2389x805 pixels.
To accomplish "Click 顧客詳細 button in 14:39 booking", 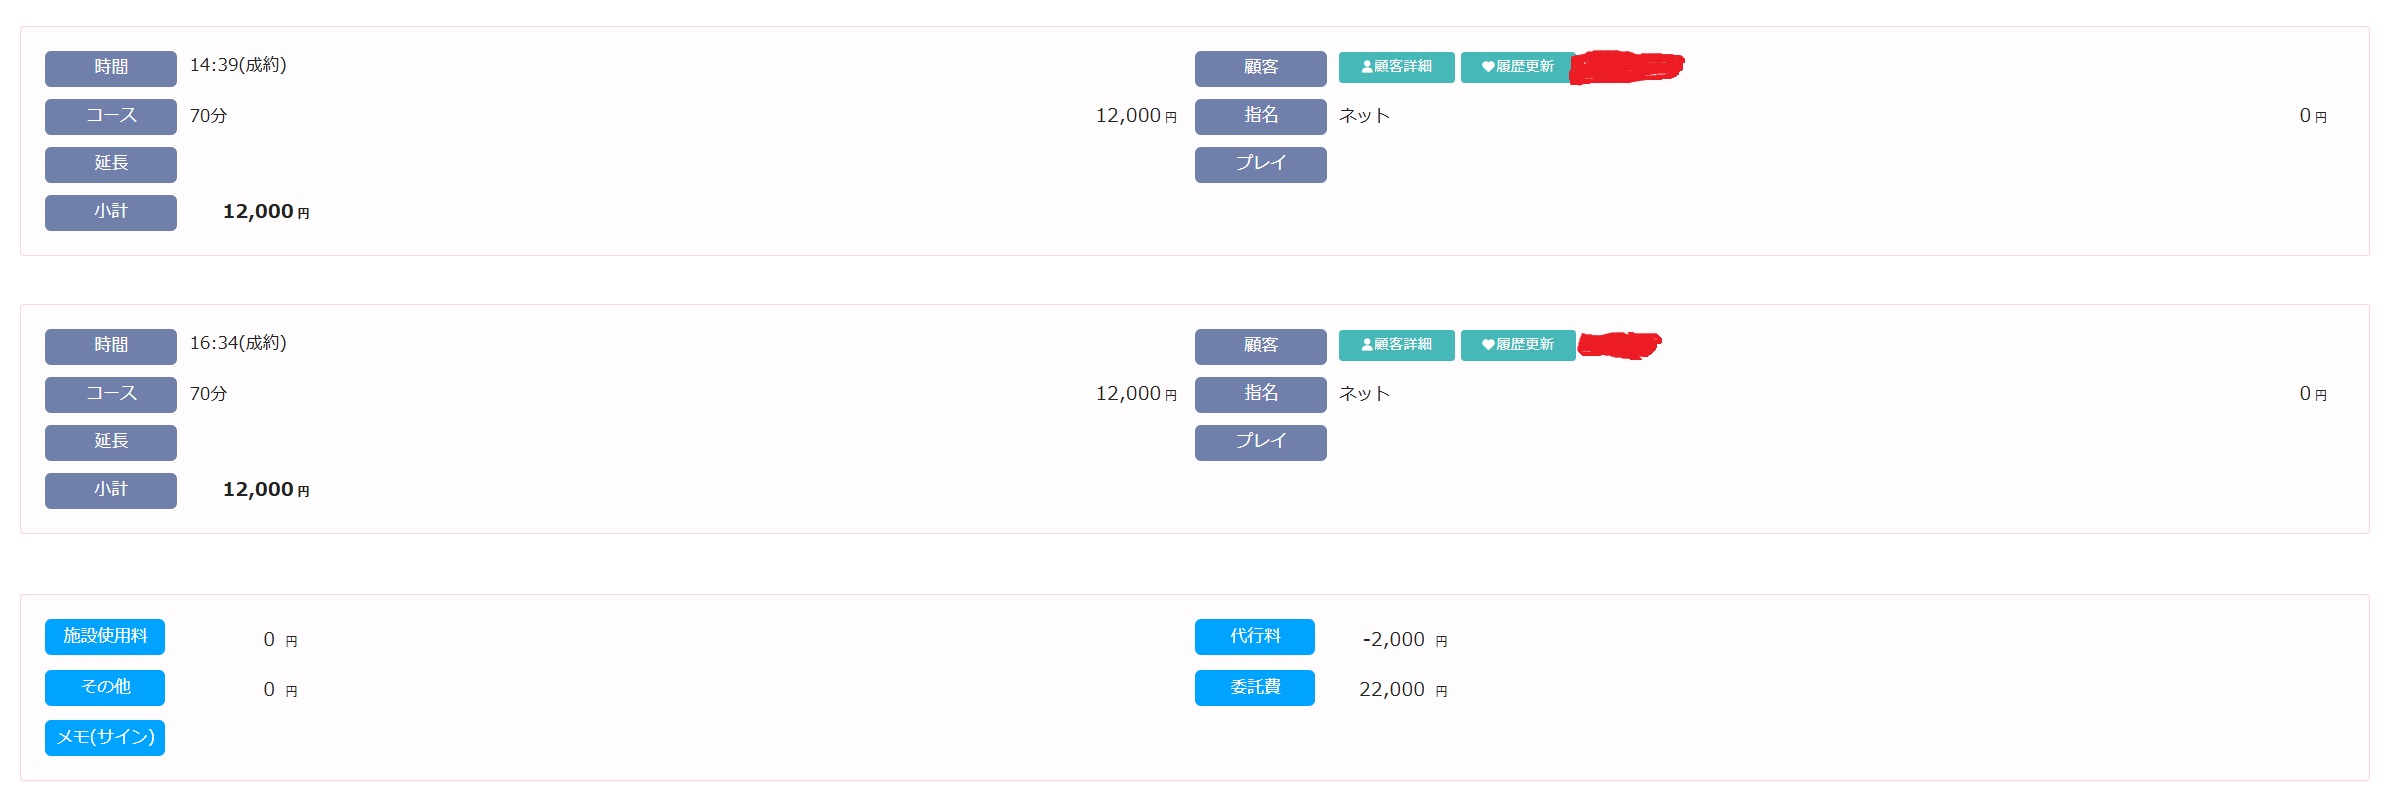I will 1396,67.
